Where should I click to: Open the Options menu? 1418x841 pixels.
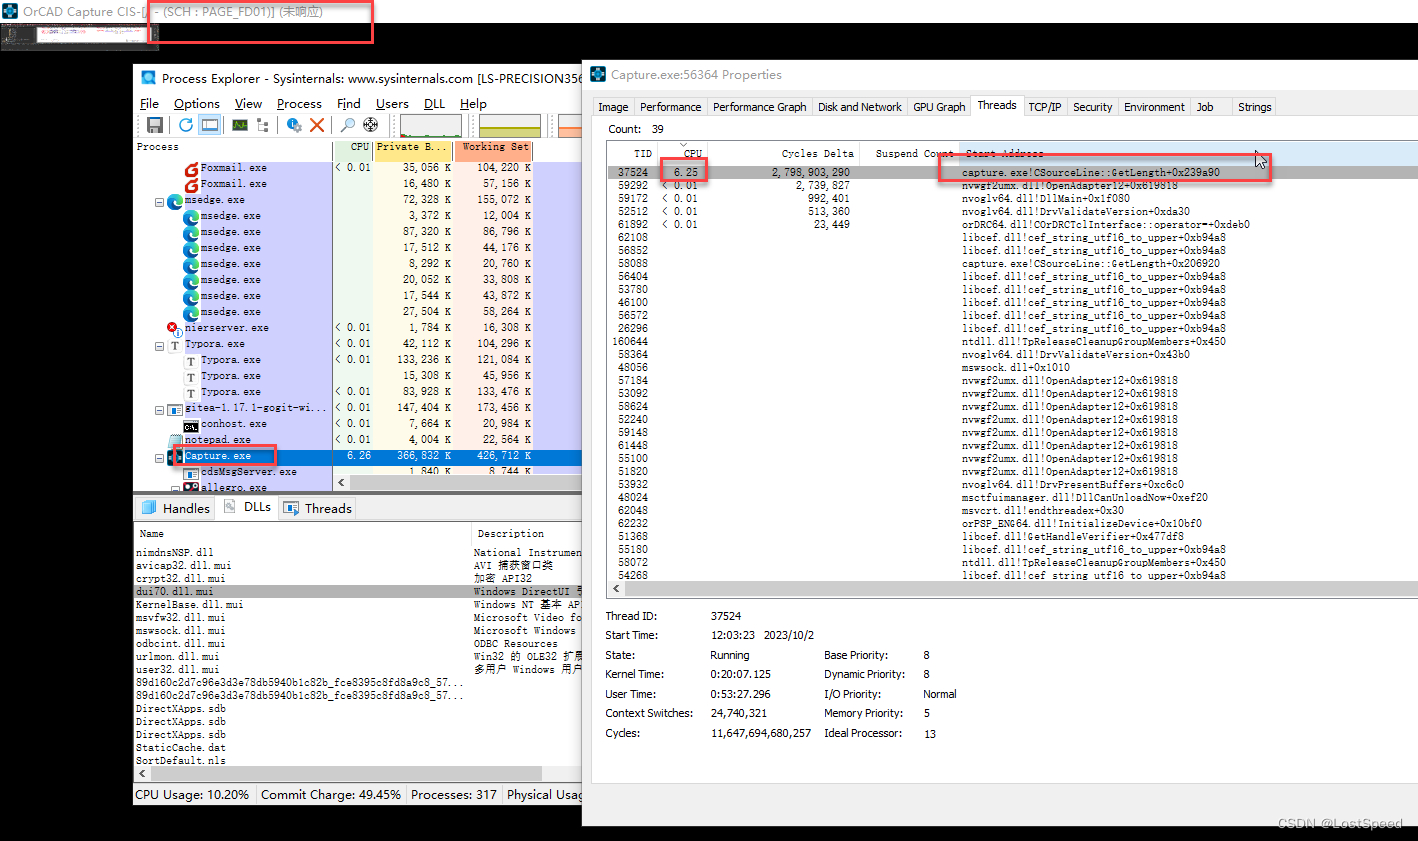(x=196, y=104)
